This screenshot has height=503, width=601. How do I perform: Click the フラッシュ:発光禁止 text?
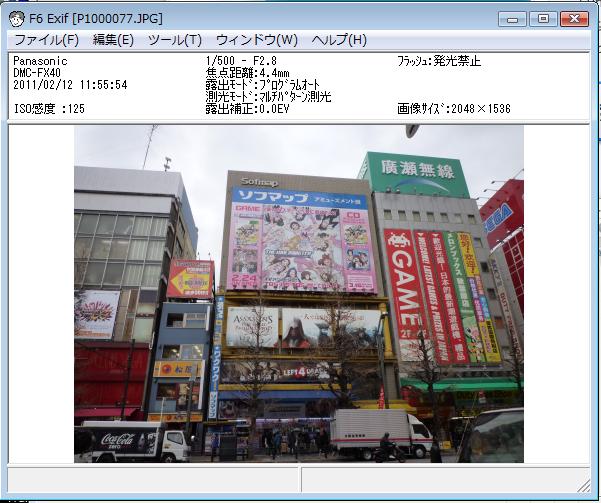[x=439, y=61]
